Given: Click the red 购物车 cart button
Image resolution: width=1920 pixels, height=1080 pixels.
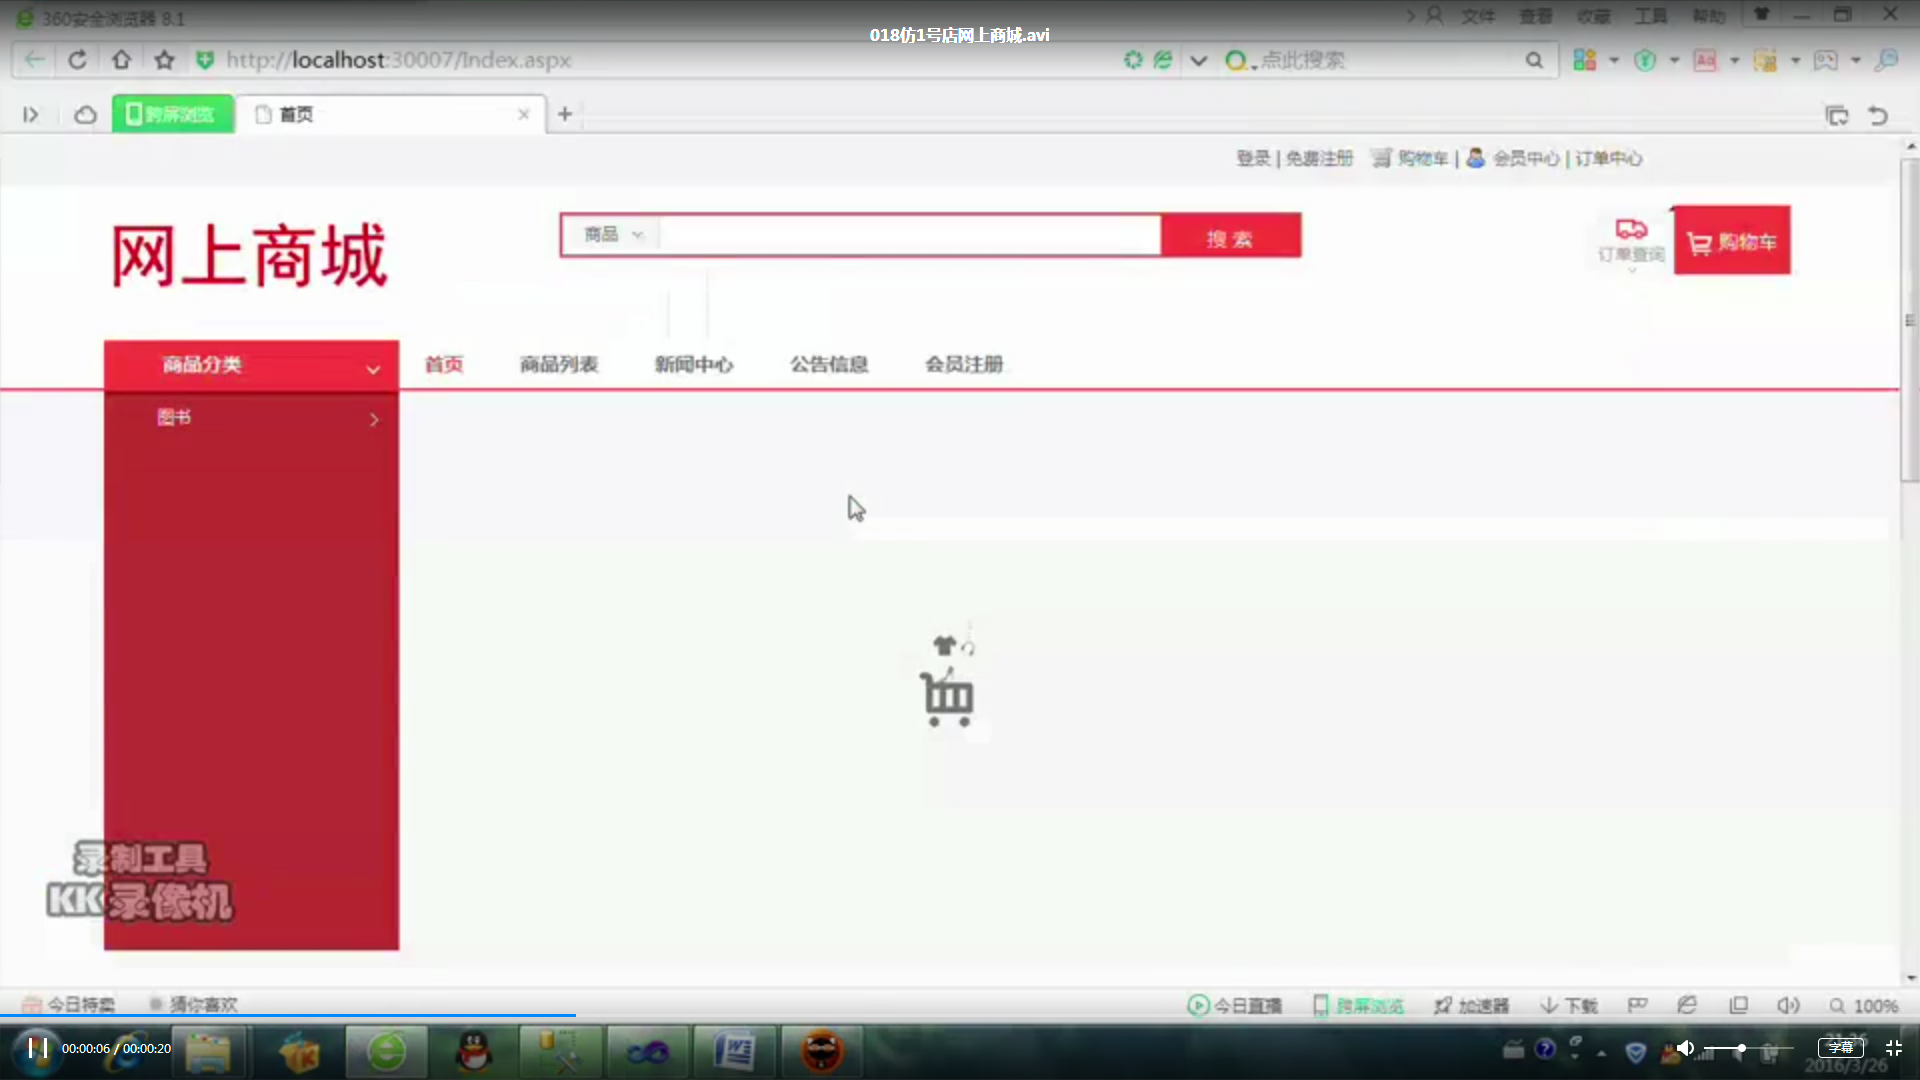Looking at the screenshot, I should point(1732,241).
